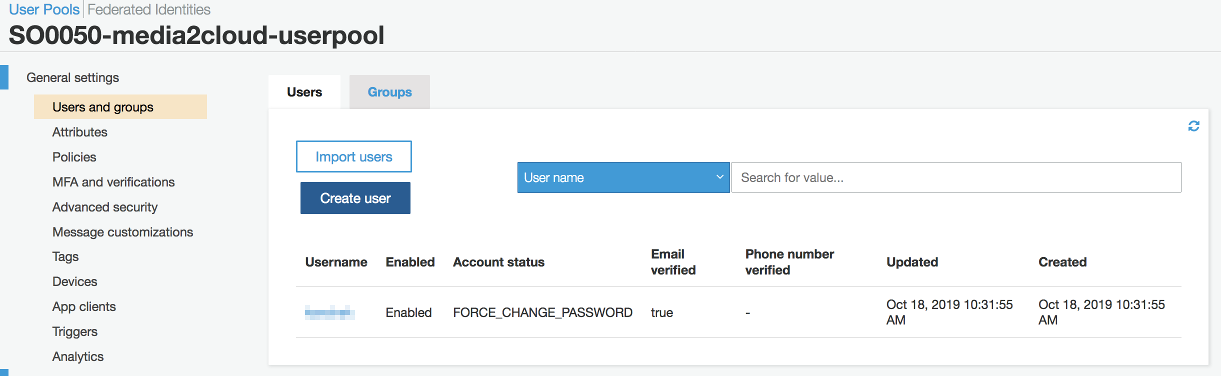The width and height of the screenshot is (1221, 376).
Task: Switch to the Groups tab
Action: coord(390,92)
